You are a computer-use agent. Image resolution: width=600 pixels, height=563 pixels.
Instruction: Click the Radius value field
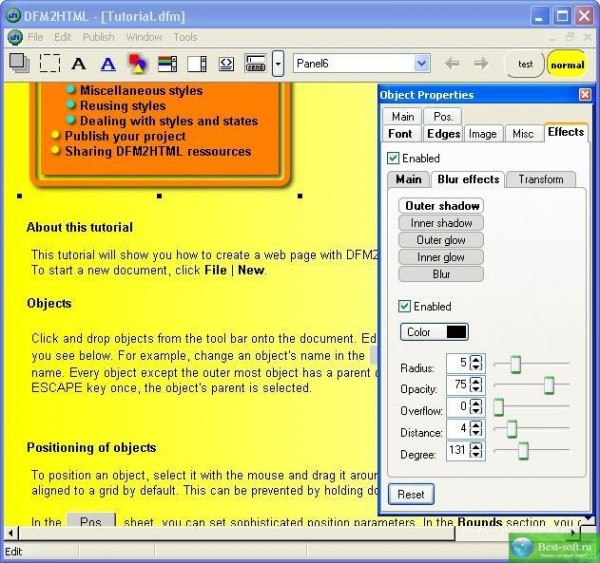(x=457, y=363)
